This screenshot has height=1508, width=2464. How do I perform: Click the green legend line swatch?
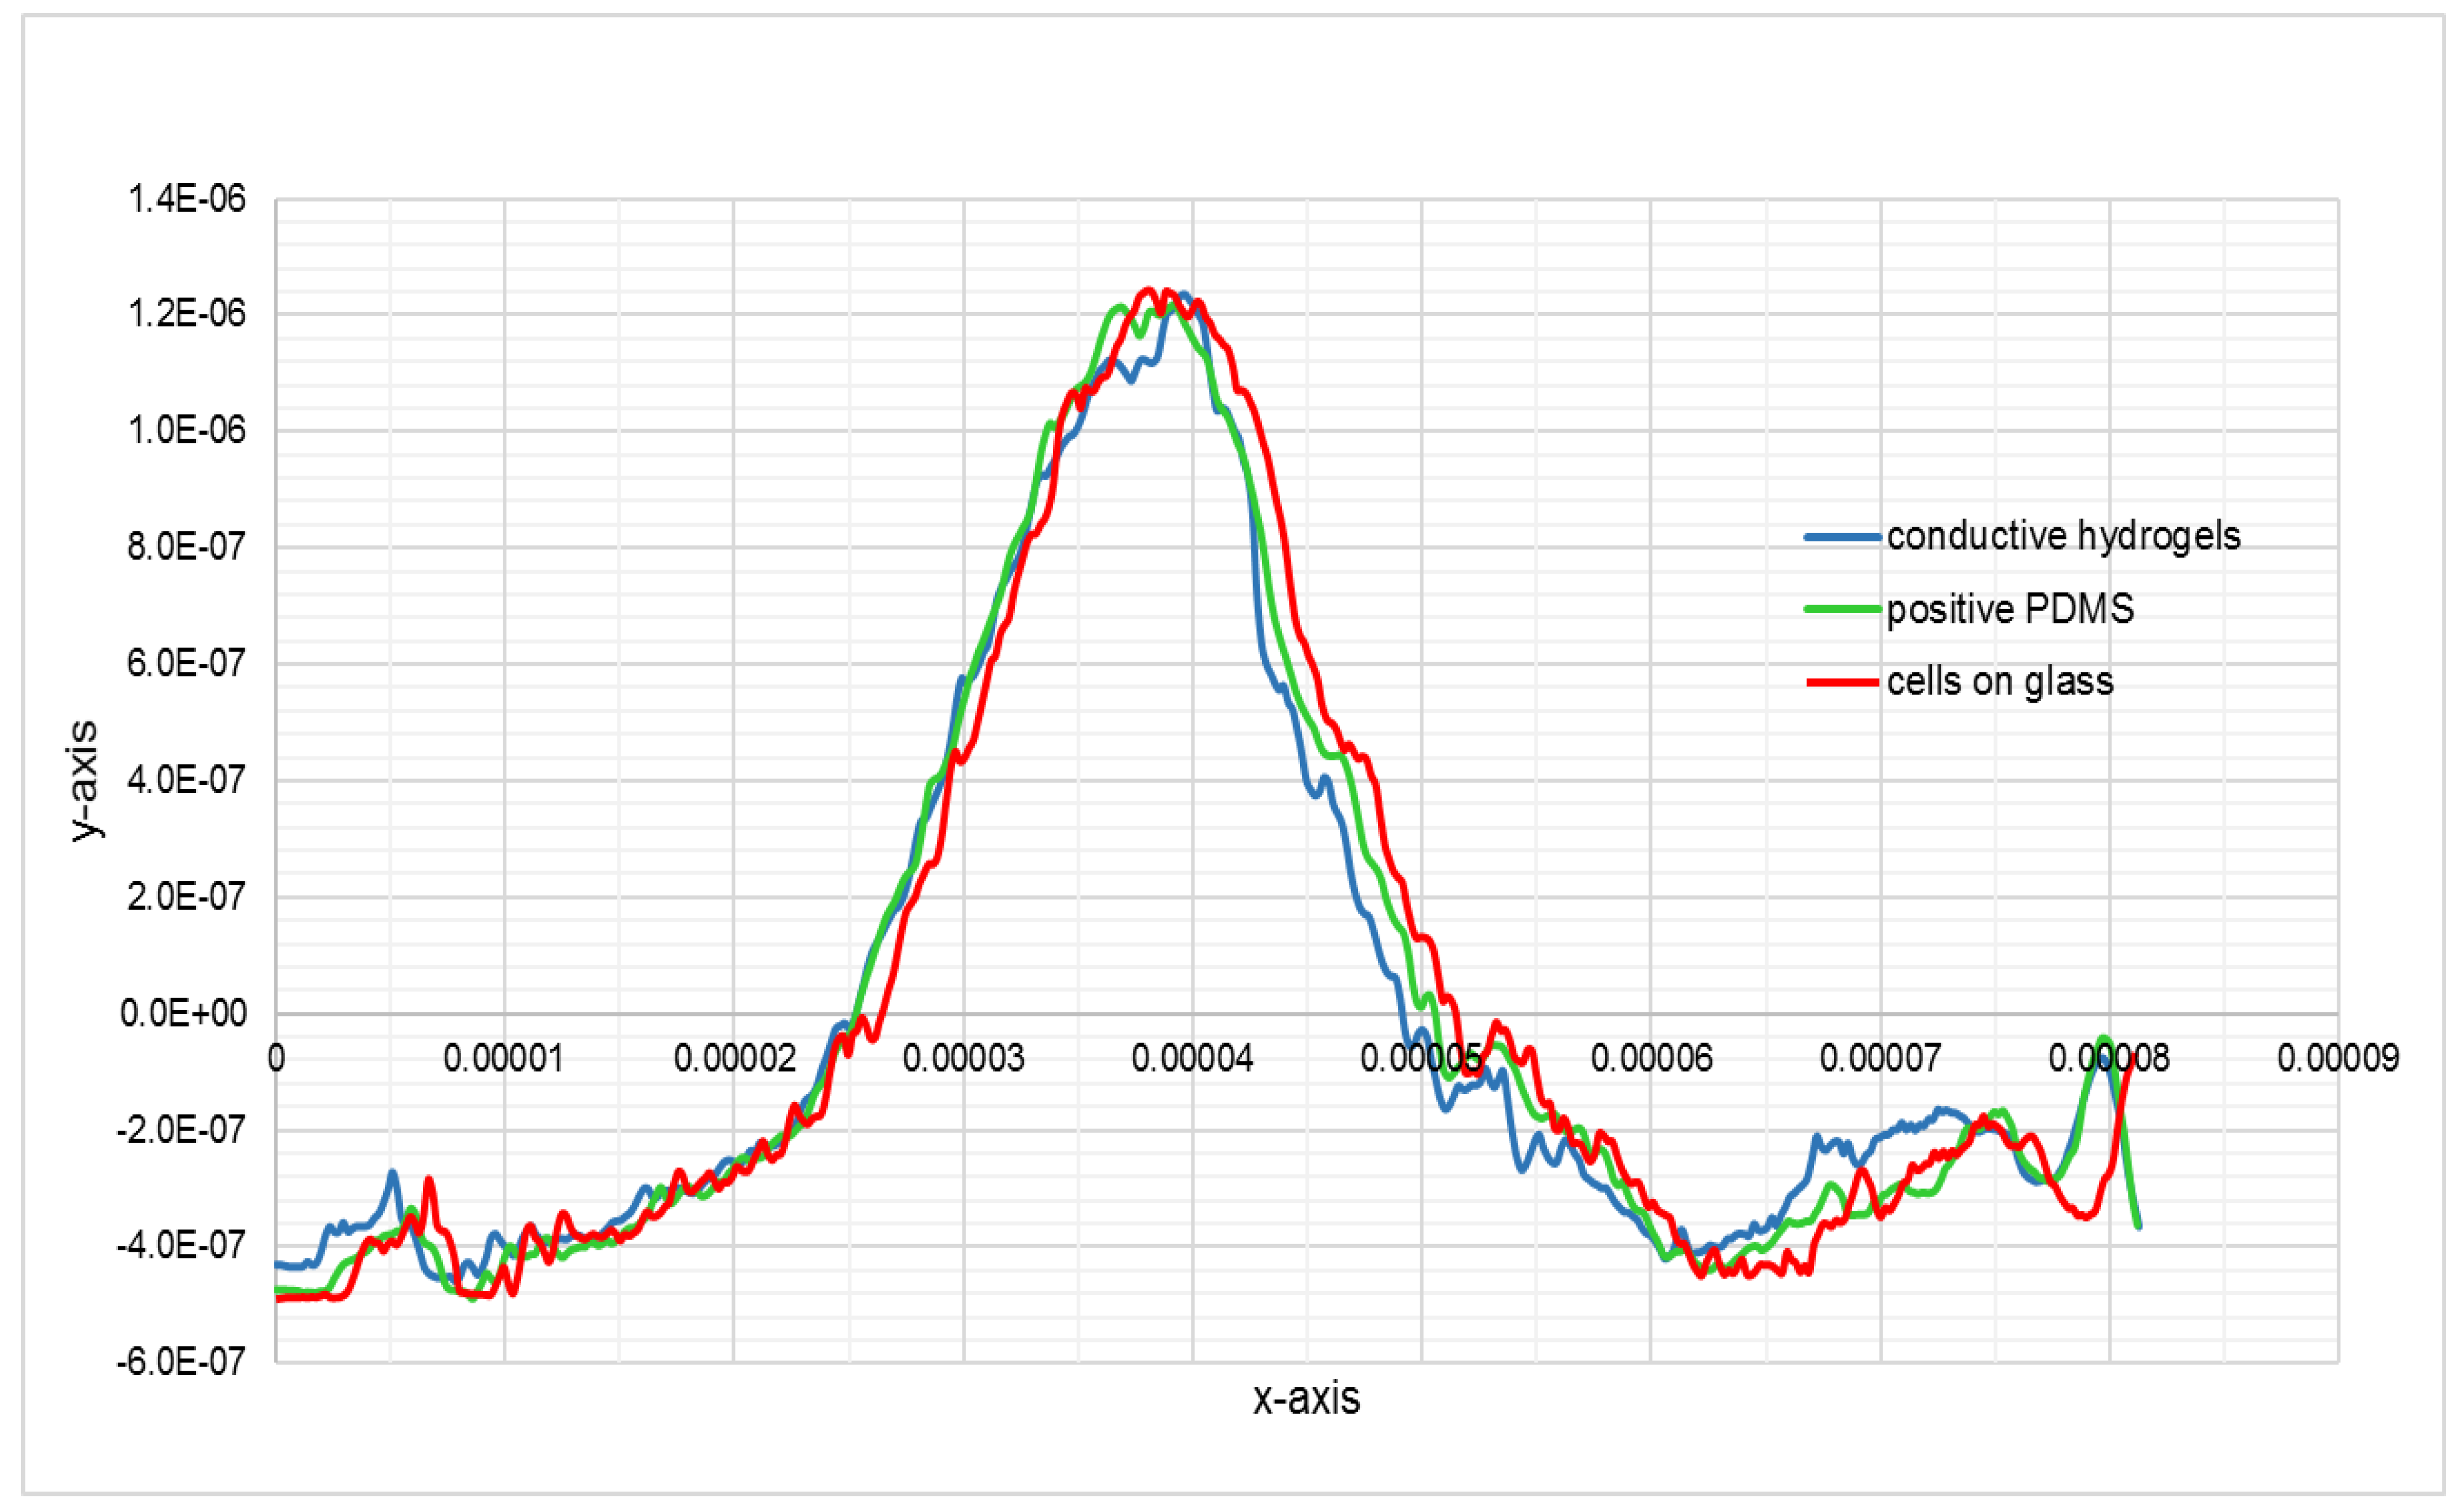coord(1842,609)
